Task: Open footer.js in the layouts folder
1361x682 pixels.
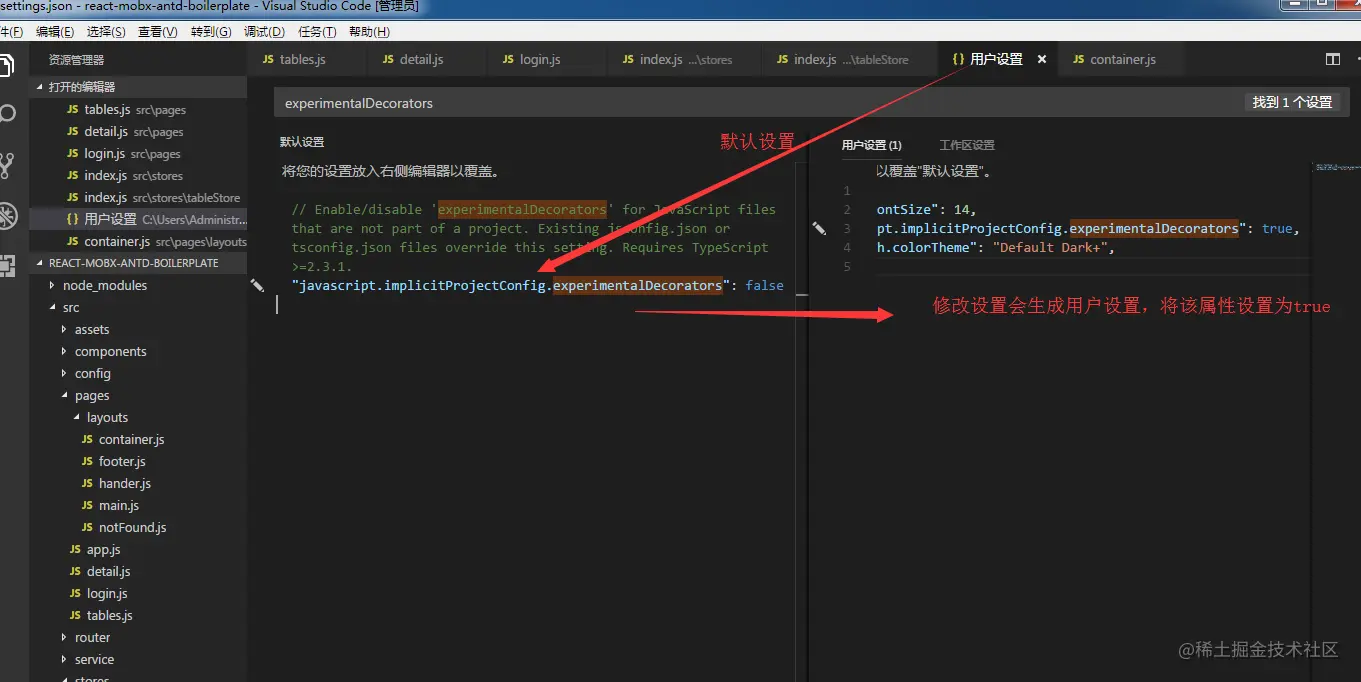Action: pos(138,462)
